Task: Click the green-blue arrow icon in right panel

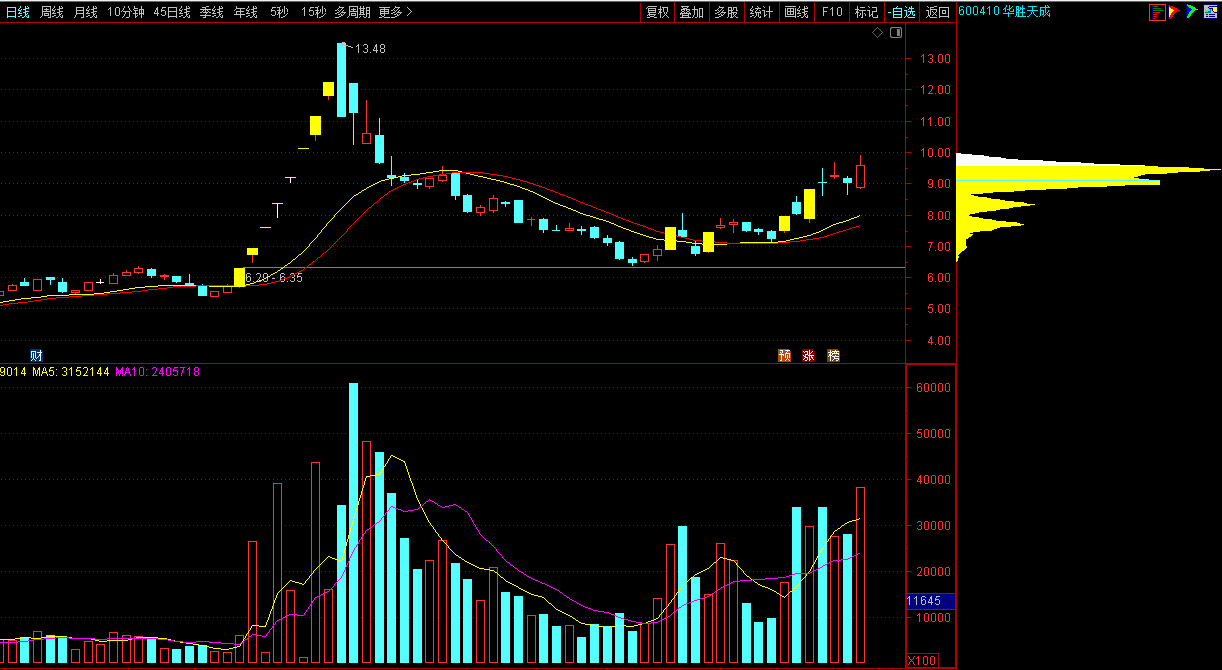Action: point(1191,12)
